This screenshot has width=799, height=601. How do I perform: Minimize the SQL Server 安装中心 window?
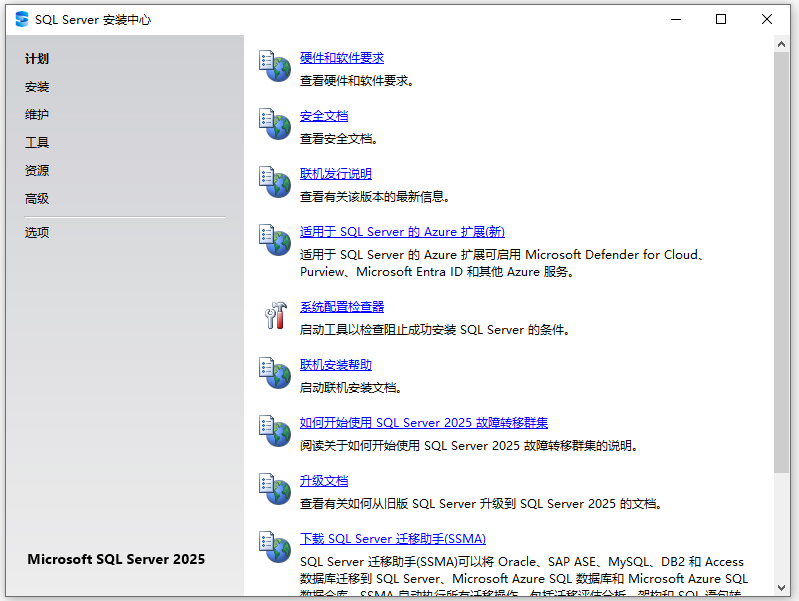tap(676, 19)
